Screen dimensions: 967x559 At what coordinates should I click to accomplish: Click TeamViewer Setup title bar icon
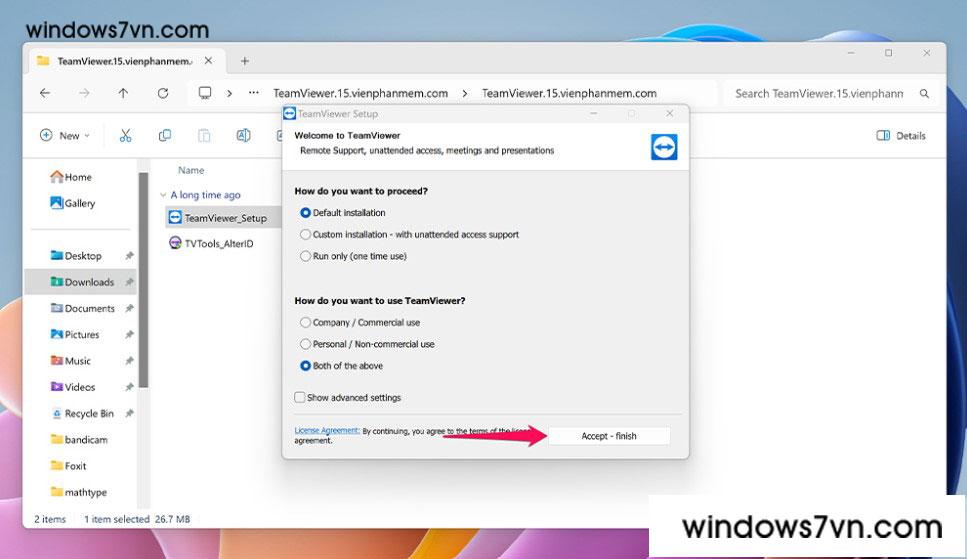pyautogui.click(x=289, y=114)
